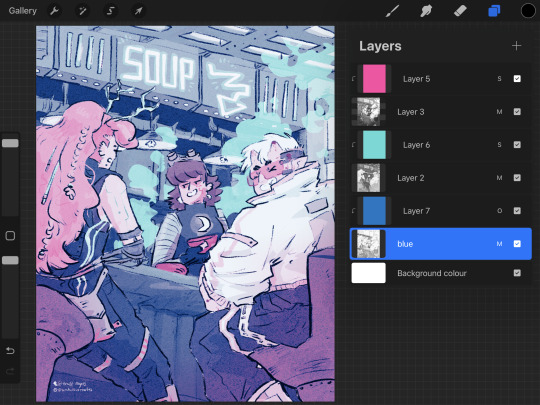Open blend mode M for Layer 2
540x405 pixels.
[x=499, y=178]
